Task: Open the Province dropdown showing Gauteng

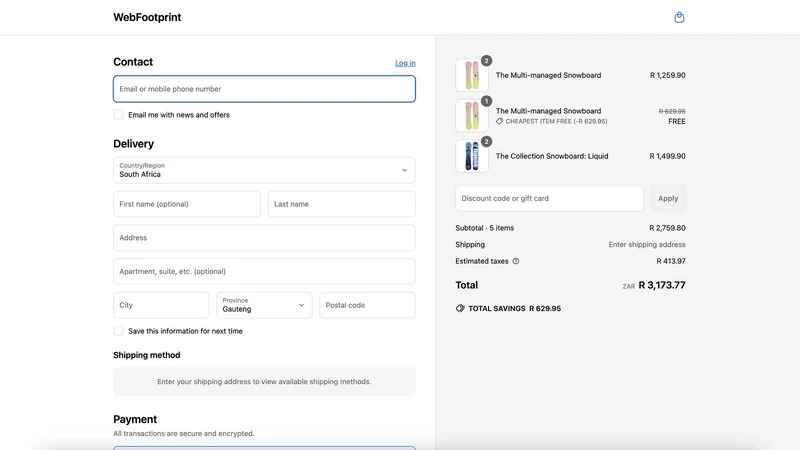Action: pyautogui.click(x=264, y=305)
